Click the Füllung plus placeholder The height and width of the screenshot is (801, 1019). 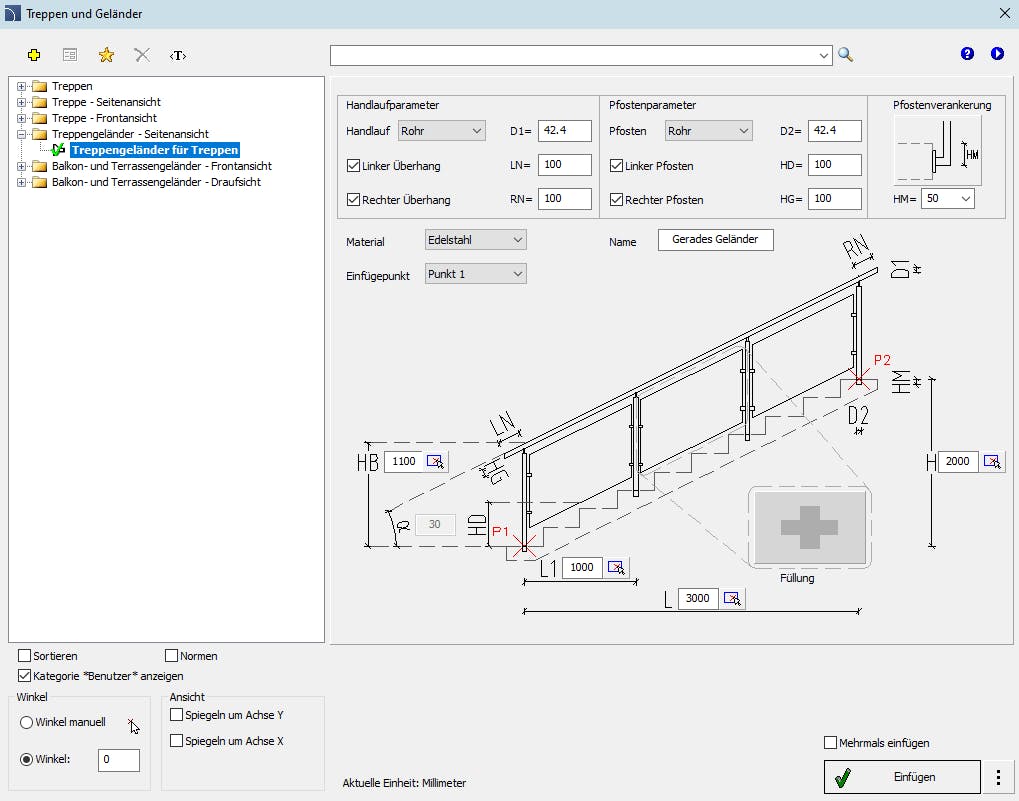[809, 527]
